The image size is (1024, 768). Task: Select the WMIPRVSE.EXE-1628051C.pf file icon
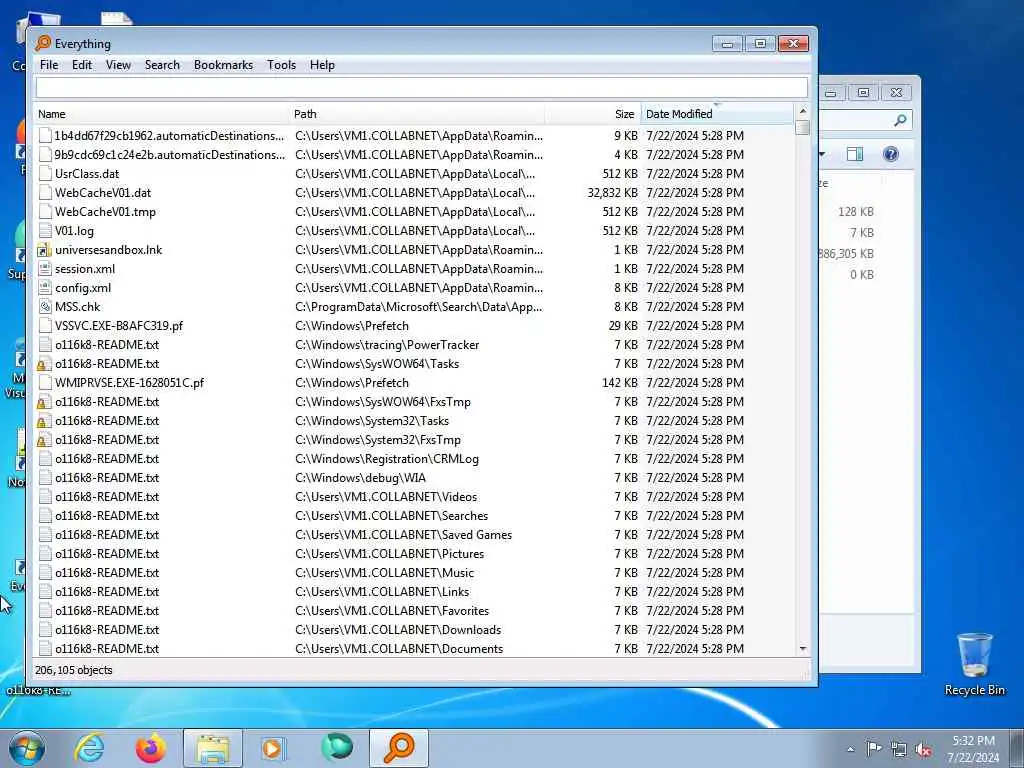coord(44,383)
